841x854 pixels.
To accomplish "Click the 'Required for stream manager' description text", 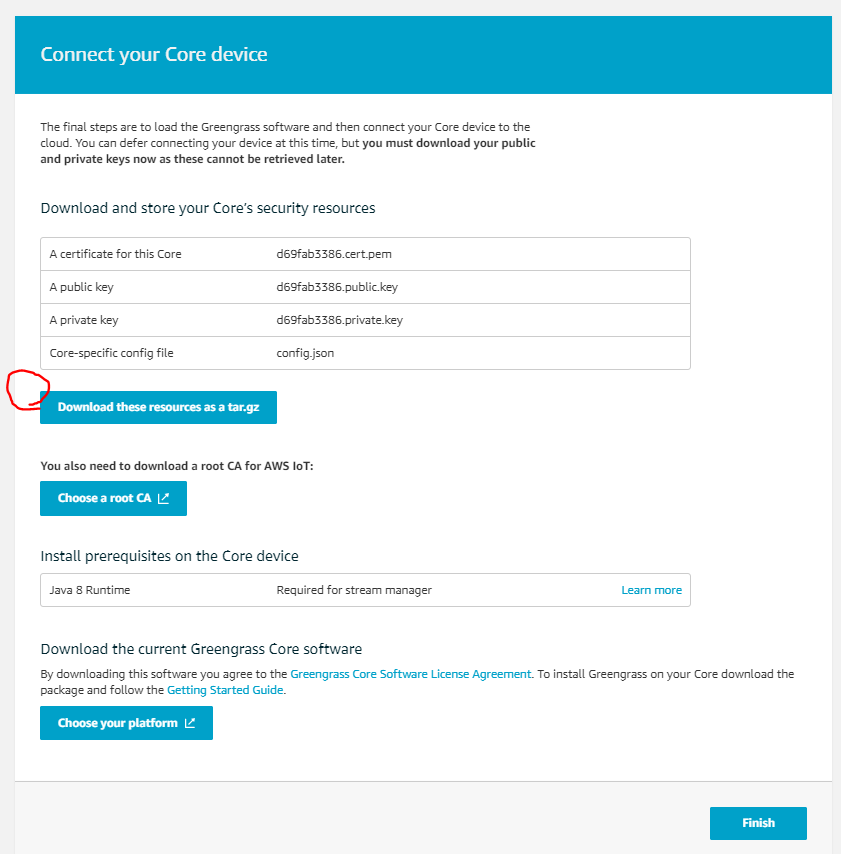I will click(x=354, y=590).
